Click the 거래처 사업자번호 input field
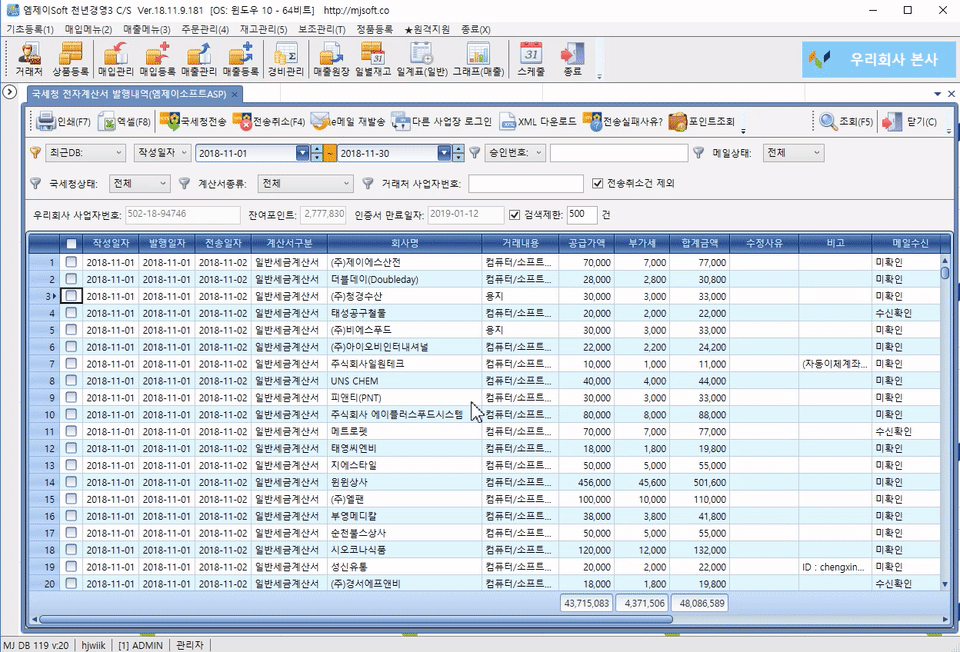Screen dimensions: 960x652 click(x=525, y=183)
